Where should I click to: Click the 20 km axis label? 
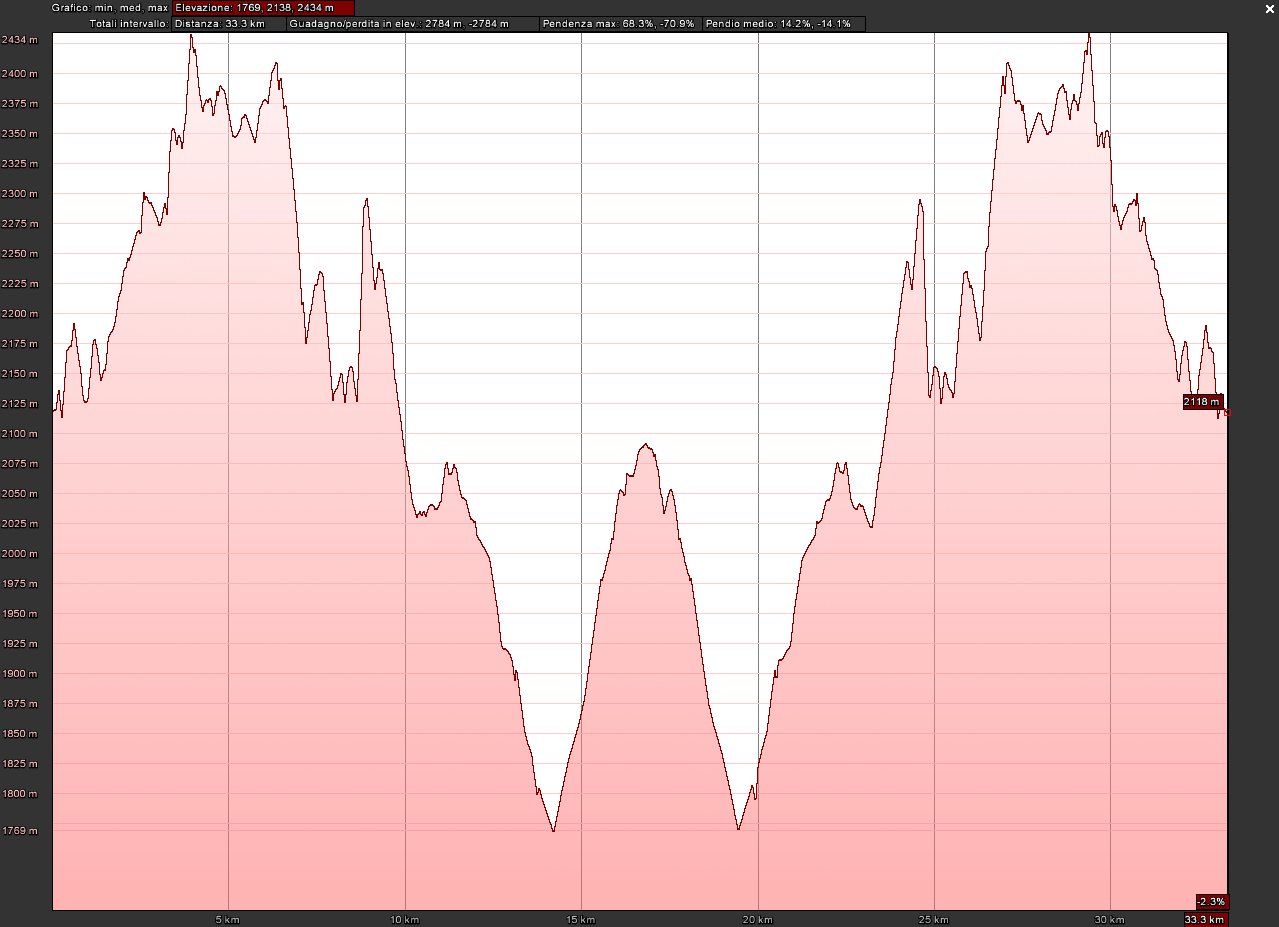coord(757,919)
